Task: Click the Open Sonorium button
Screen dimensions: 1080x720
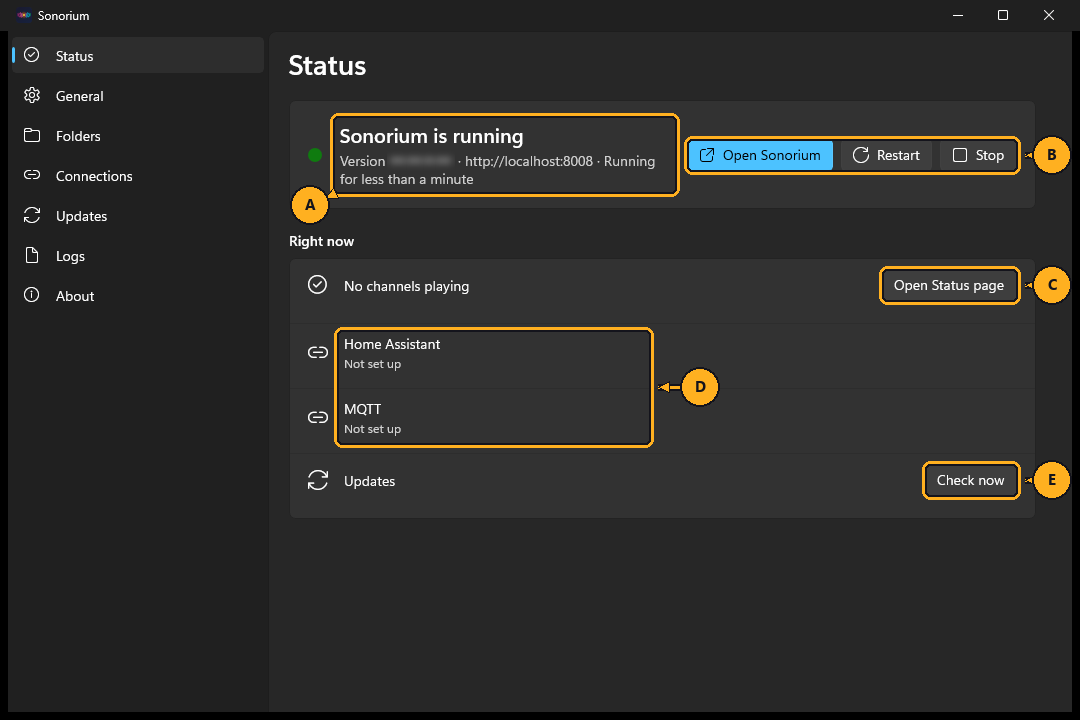Action: 760,155
